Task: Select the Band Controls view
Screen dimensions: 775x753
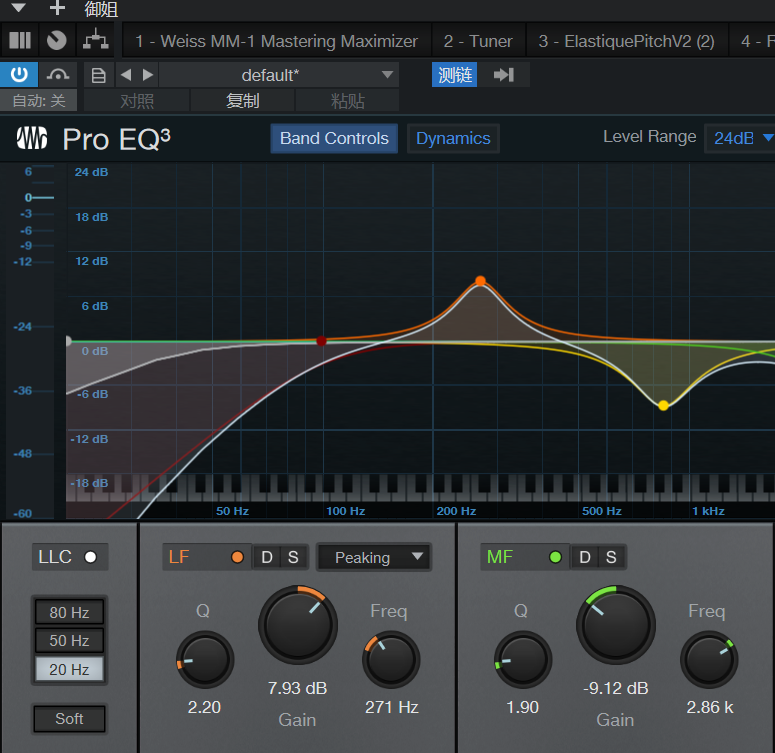Action: click(x=334, y=138)
